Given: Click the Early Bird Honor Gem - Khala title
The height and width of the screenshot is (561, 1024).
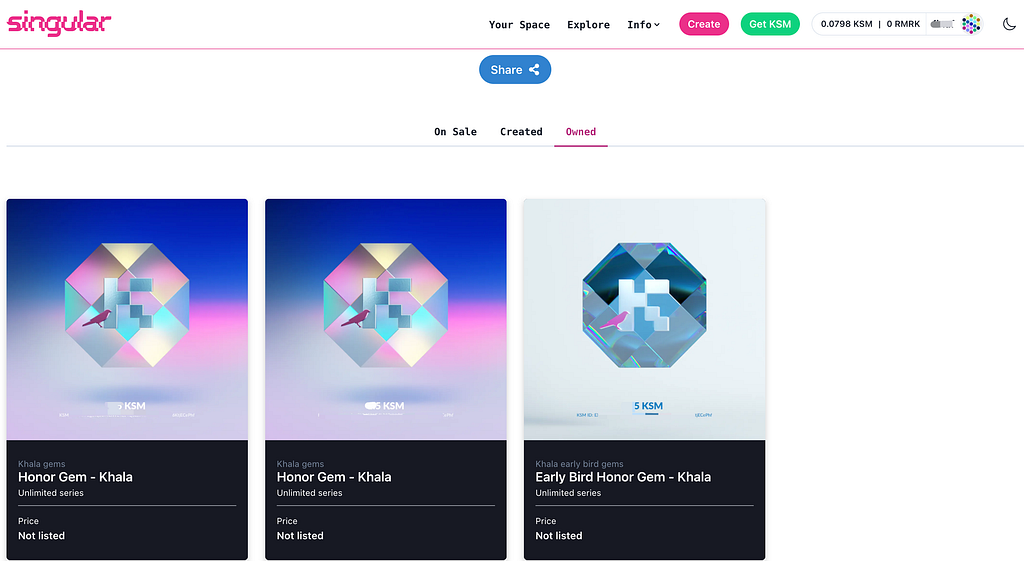Looking at the screenshot, I should click(623, 477).
